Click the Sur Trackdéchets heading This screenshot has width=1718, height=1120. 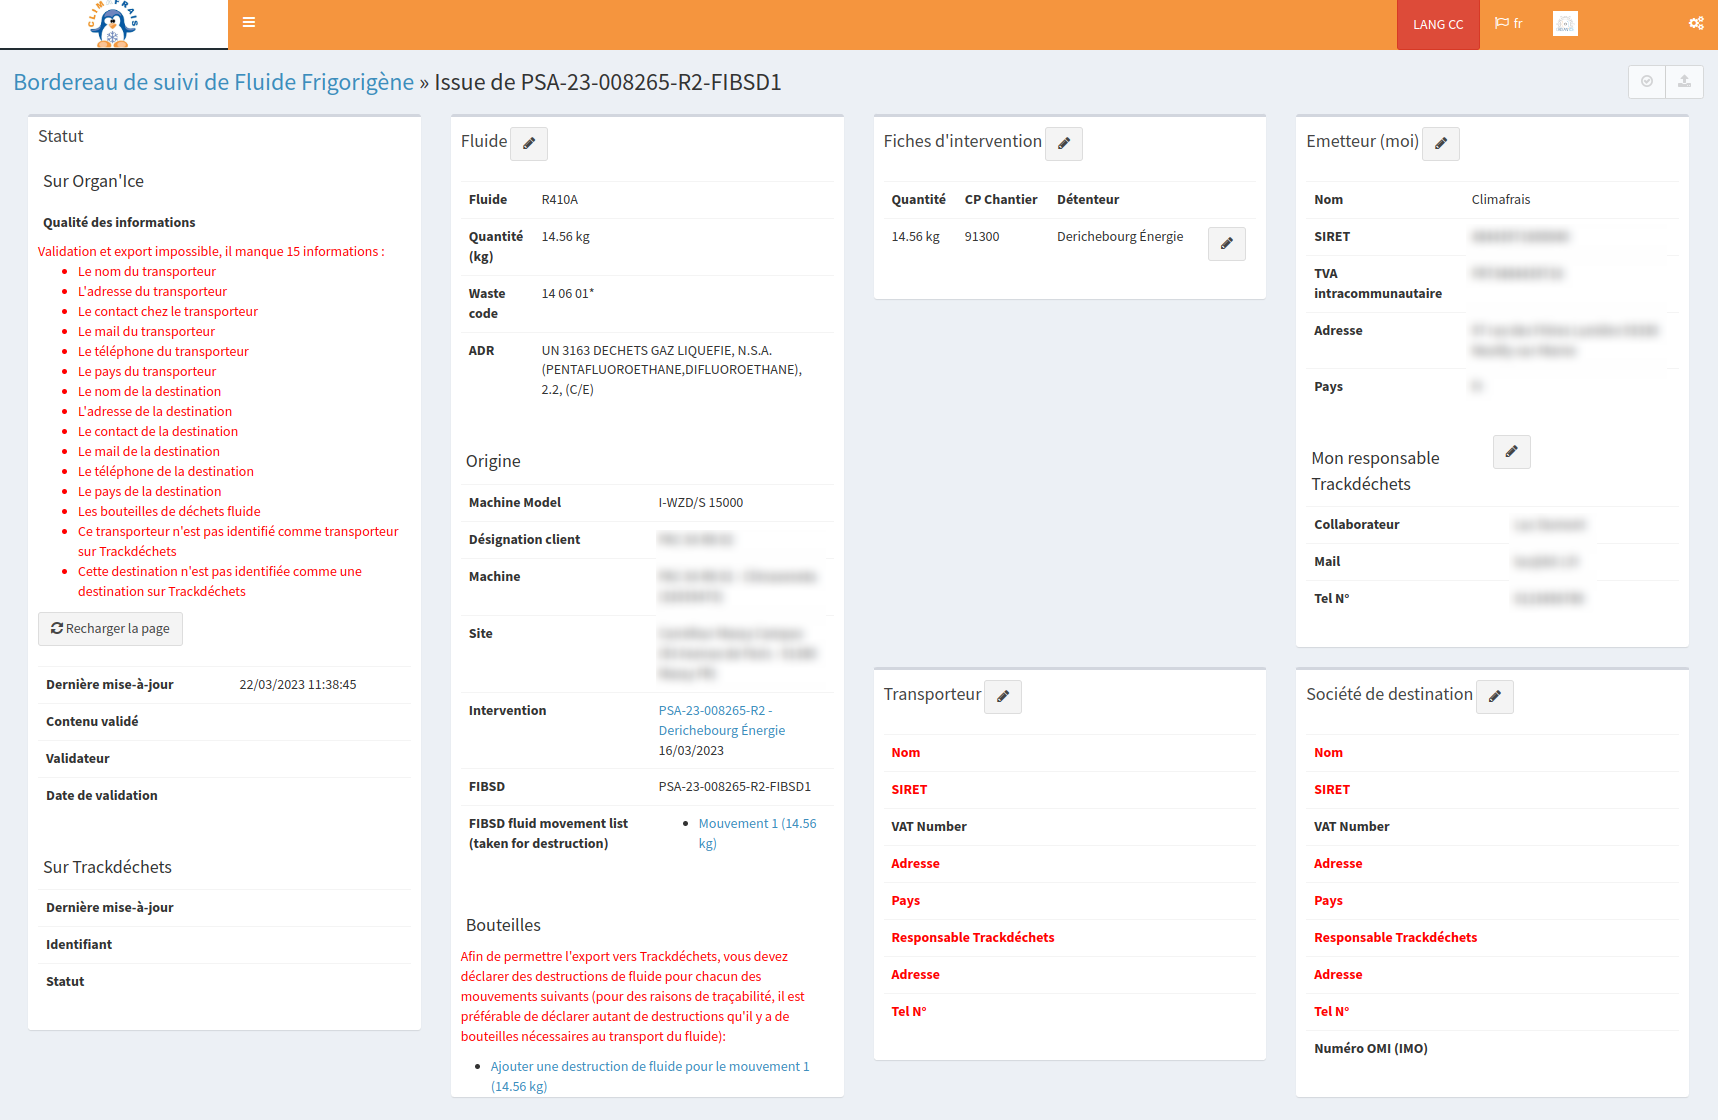(107, 867)
